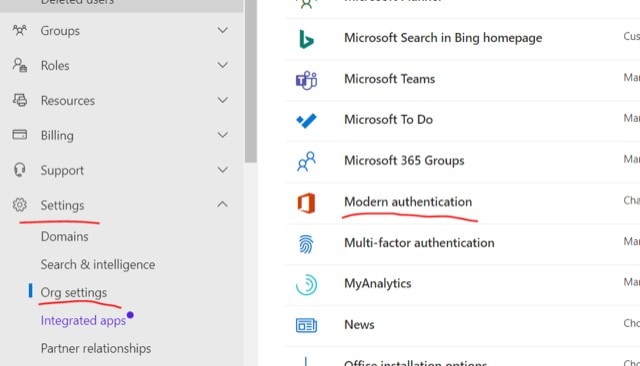The width and height of the screenshot is (640, 366).
Task: Open the Roles navigation item
Action: (x=55, y=66)
